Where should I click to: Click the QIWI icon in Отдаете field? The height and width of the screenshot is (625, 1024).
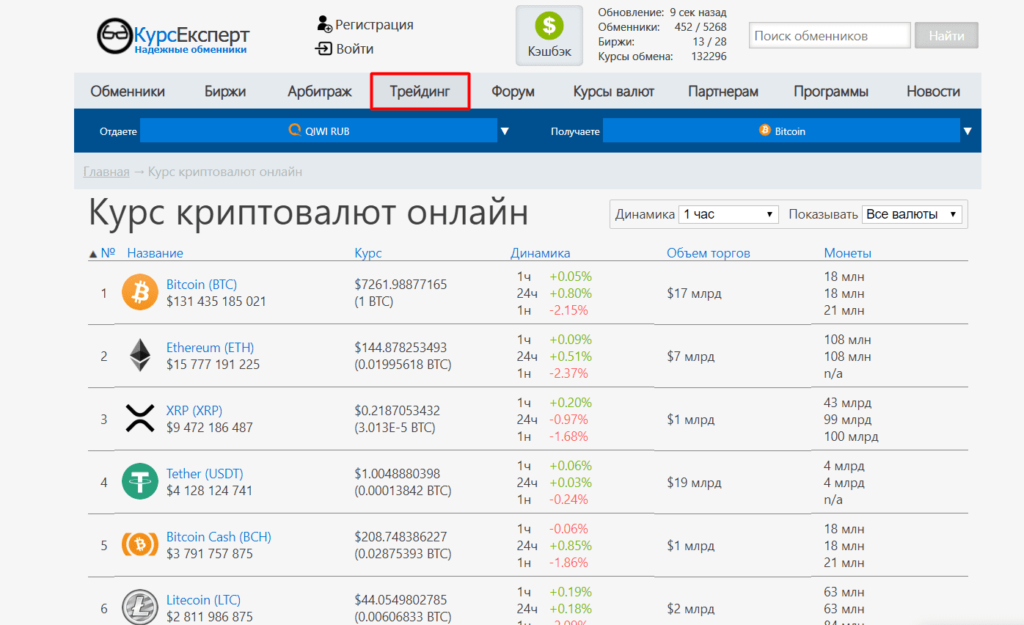point(295,130)
